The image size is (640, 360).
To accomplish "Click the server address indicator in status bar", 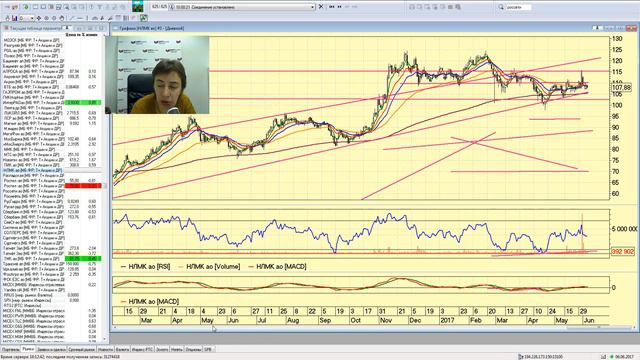I will coord(541,357).
